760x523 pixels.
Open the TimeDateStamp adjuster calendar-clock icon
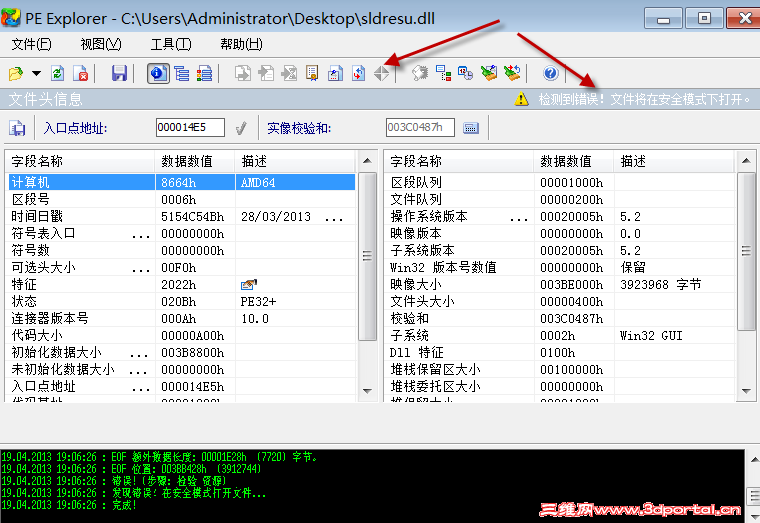click(466, 74)
